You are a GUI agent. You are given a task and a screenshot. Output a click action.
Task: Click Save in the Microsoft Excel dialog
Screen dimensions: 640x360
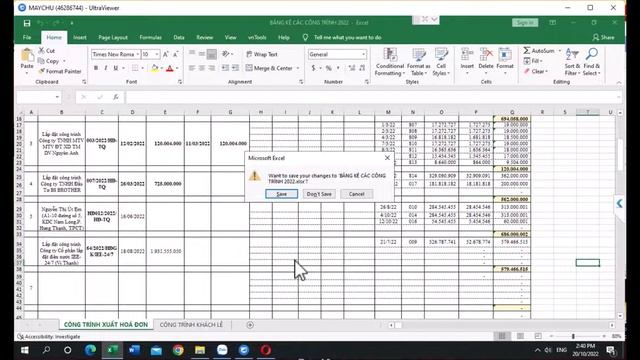point(282,194)
